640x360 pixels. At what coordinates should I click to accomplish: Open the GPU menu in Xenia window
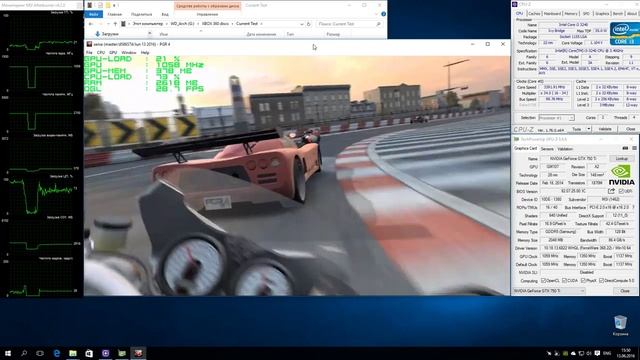pyautogui.click(x=113, y=53)
